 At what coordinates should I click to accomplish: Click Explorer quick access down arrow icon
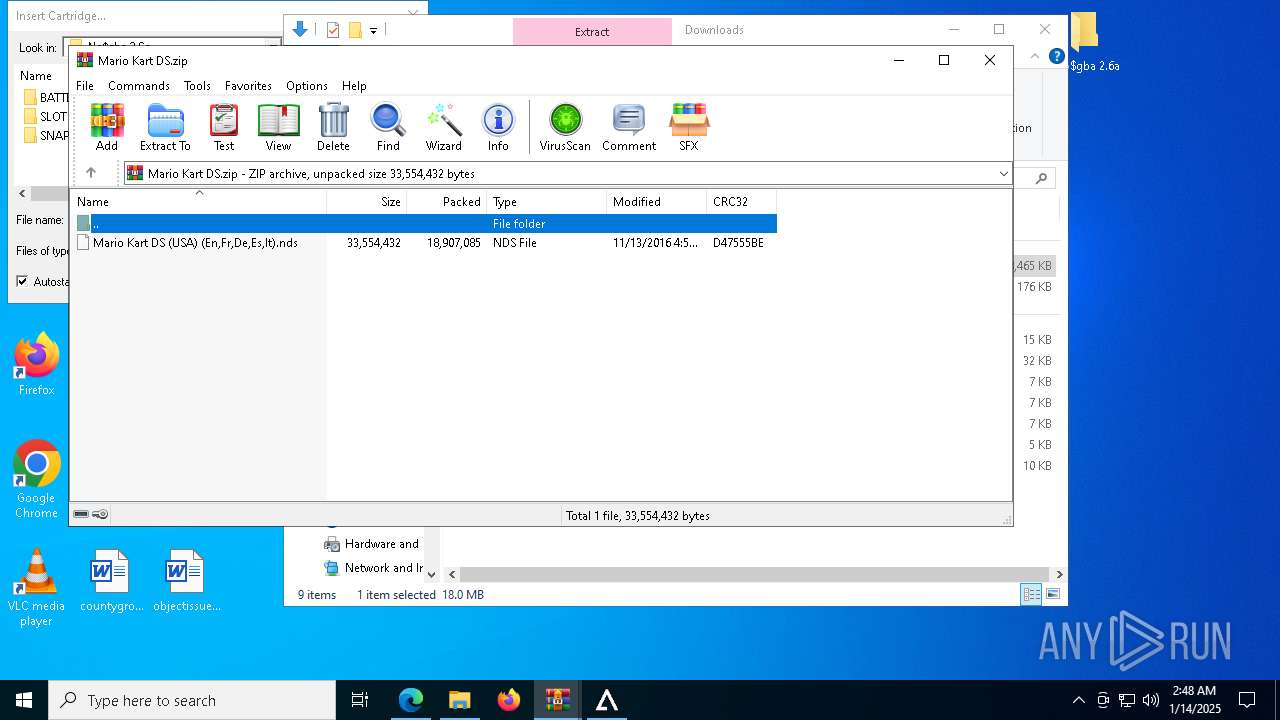300,30
